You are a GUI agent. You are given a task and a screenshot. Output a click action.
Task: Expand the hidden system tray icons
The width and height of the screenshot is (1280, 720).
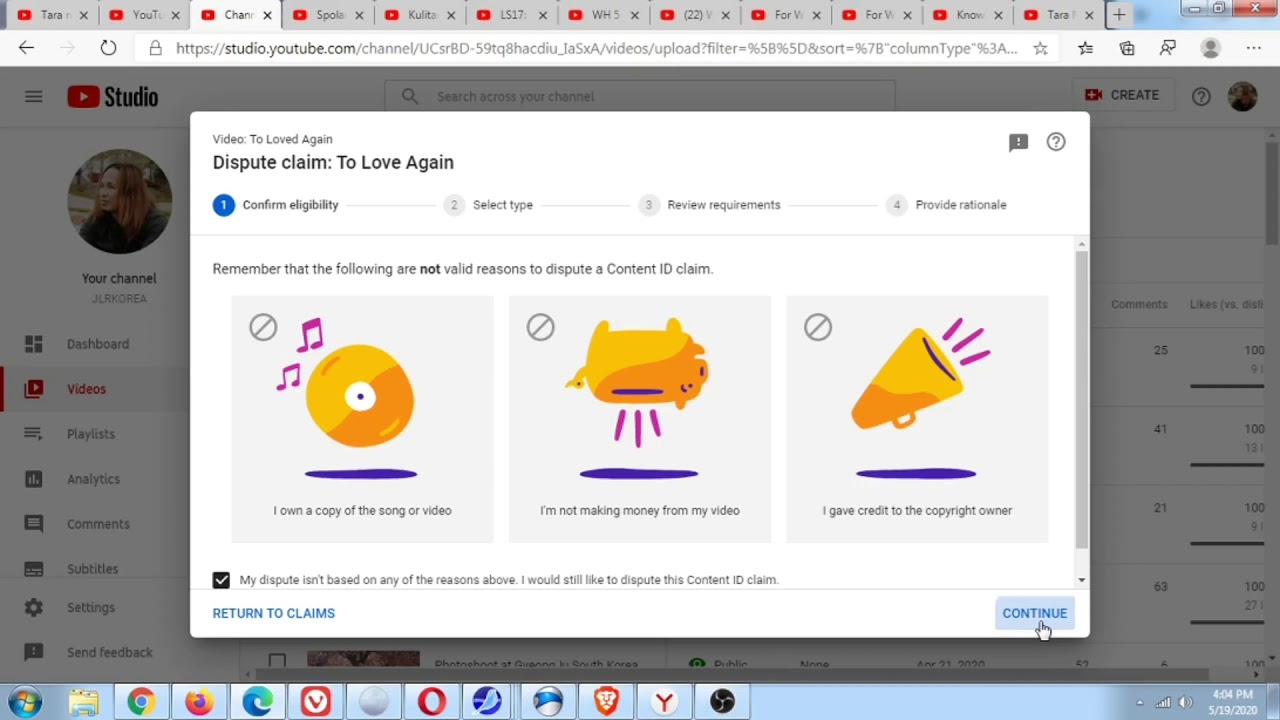(1139, 702)
